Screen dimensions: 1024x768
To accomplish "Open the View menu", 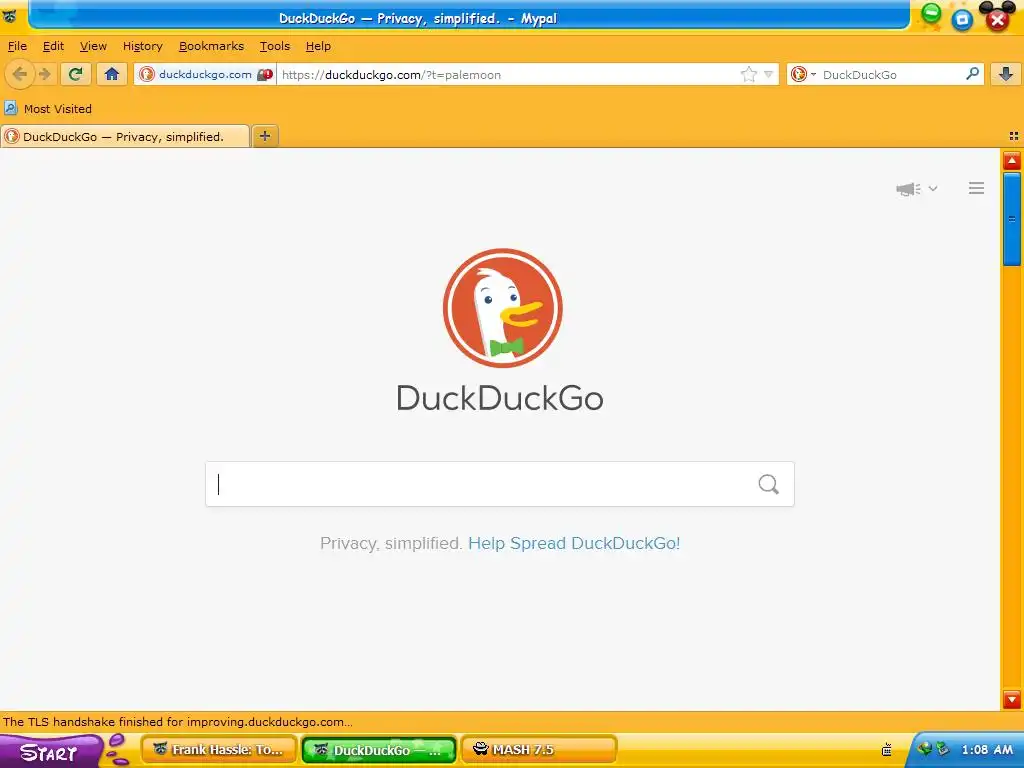I will tap(93, 46).
